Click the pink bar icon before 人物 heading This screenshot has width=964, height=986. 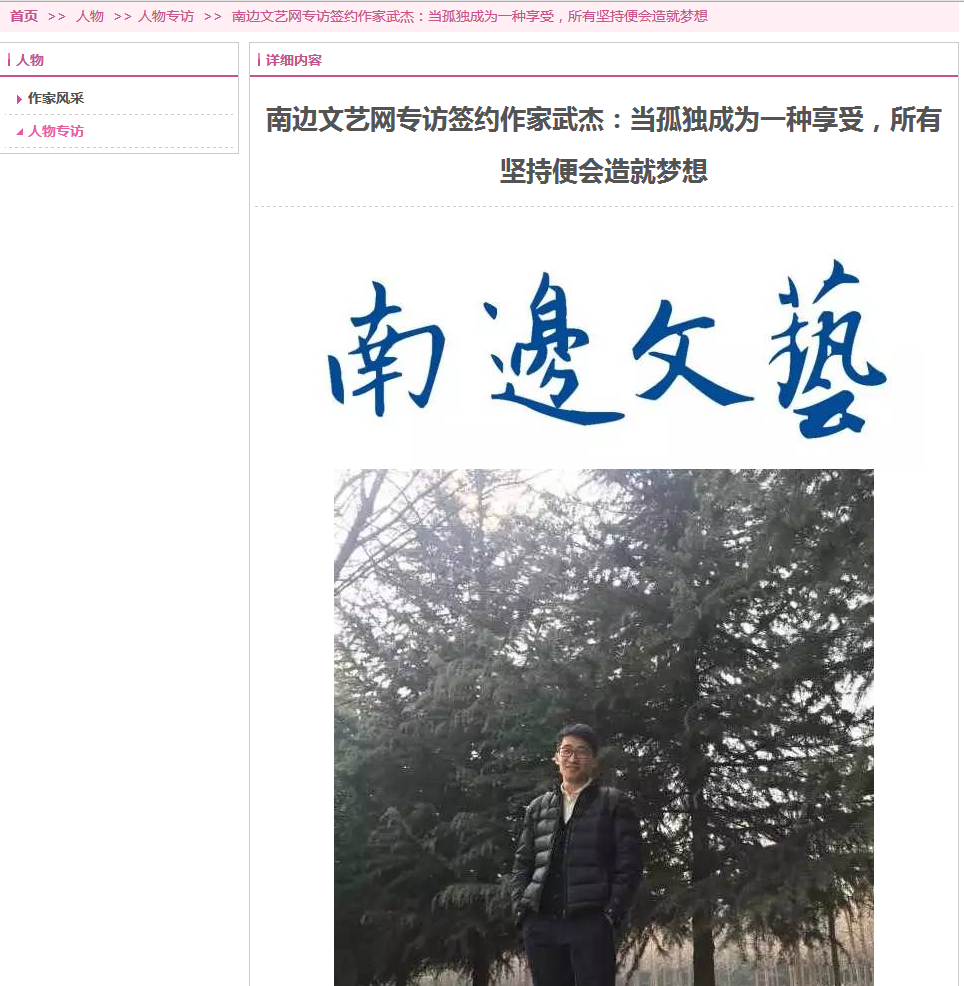pyautogui.click(x=9, y=60)
